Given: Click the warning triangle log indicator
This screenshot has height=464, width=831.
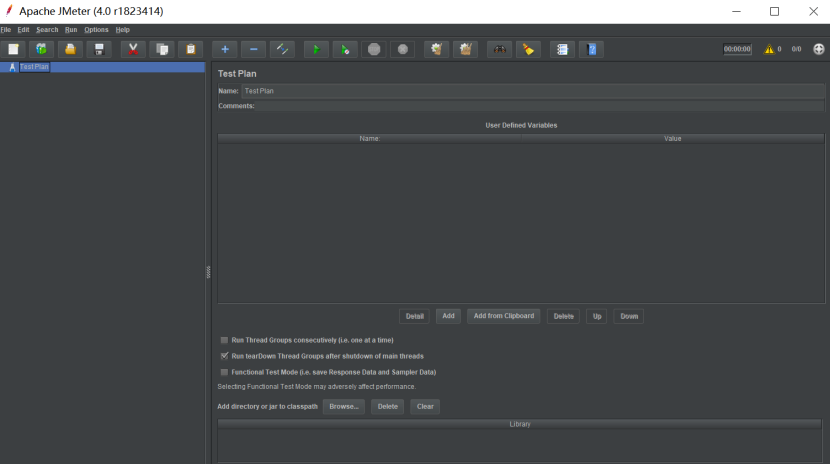Looking at the screenshot, I should [769, 49].
